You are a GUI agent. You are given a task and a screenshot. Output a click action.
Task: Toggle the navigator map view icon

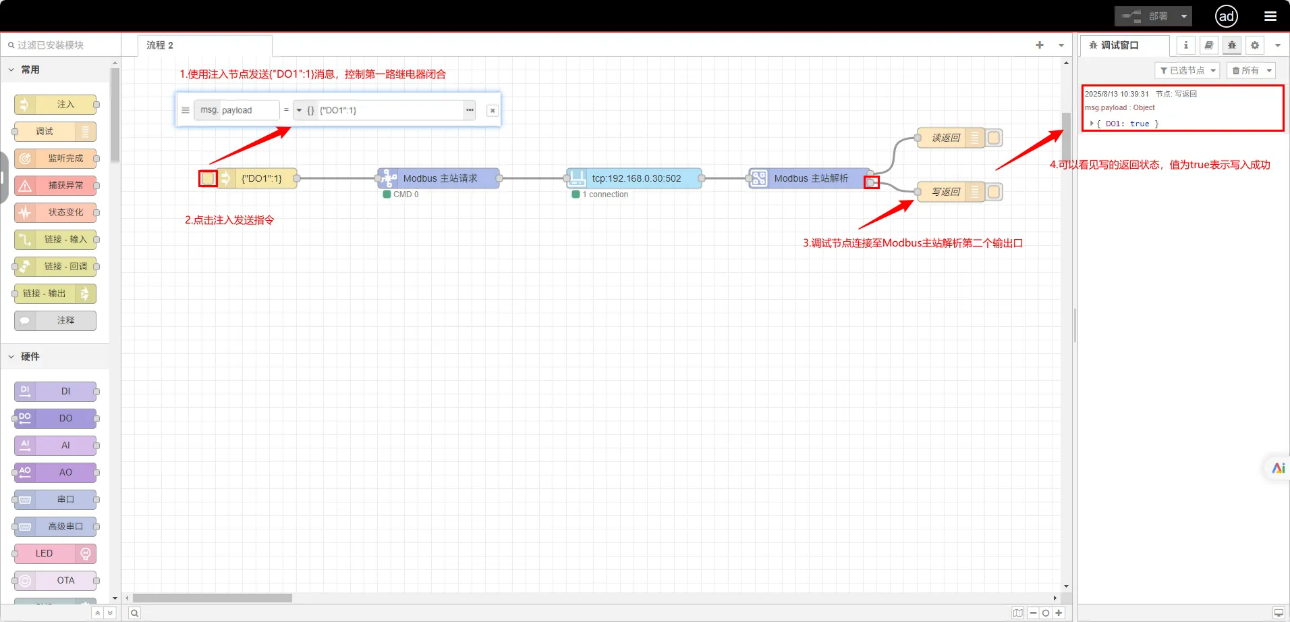pyautogui.click(x=1018, y=613)
